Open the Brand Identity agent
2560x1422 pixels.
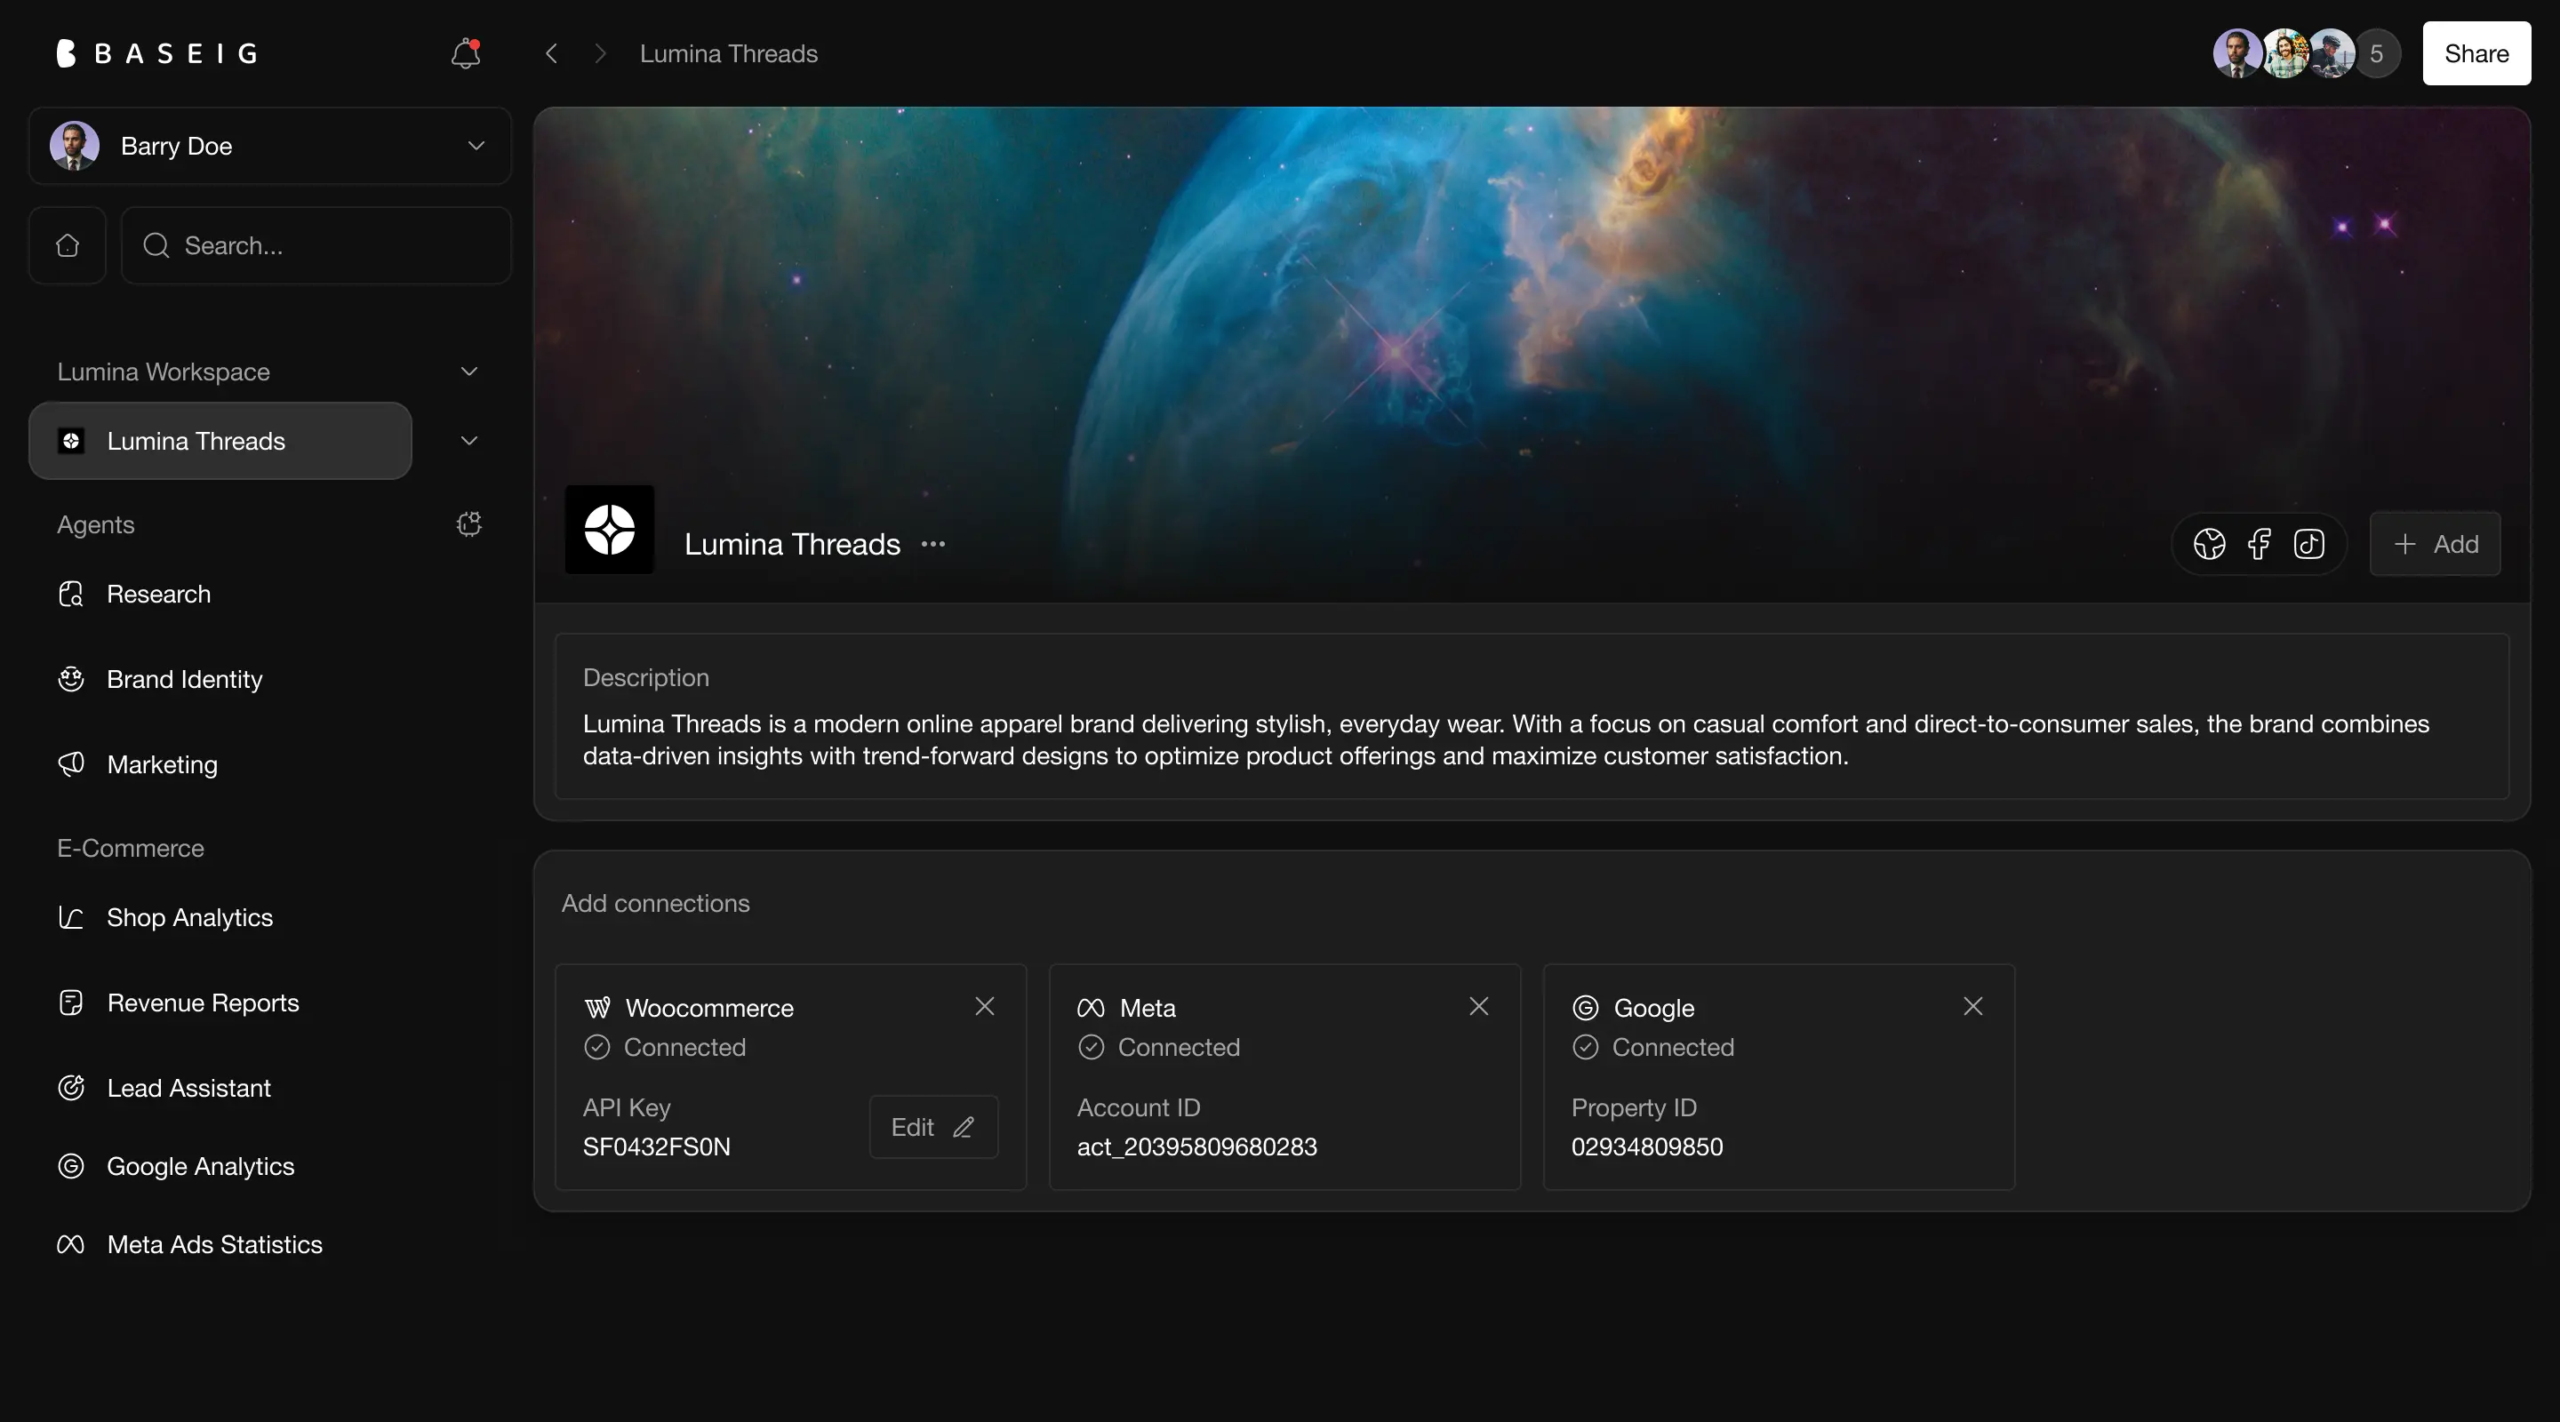[184, 679]
